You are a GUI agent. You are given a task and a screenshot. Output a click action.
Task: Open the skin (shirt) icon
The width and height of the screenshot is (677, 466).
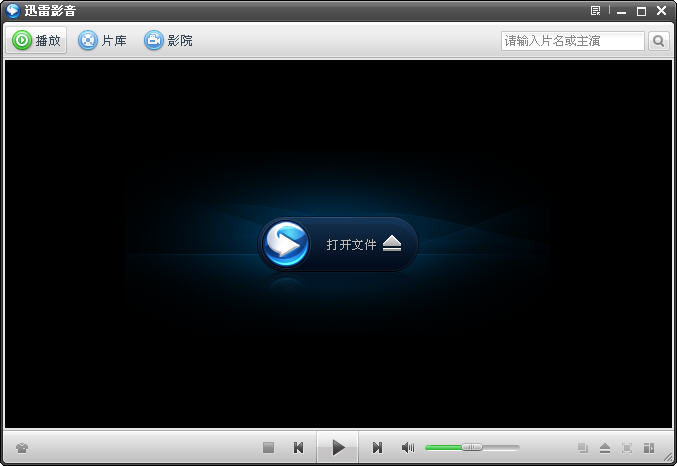point(22,448)
